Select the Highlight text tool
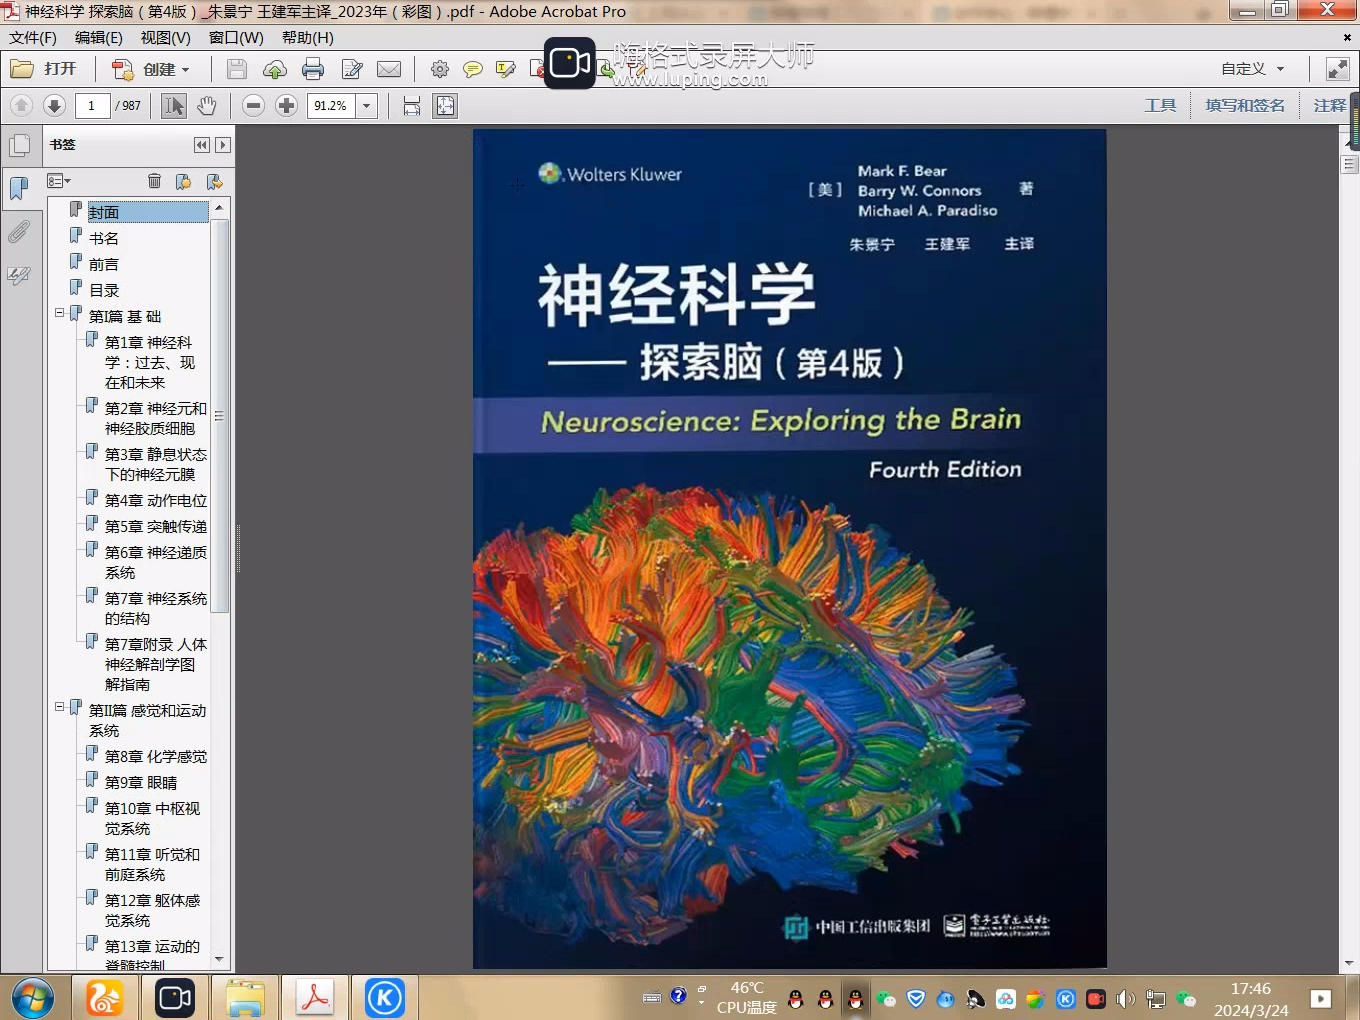1360x1020 pixels. coord(506,69)
